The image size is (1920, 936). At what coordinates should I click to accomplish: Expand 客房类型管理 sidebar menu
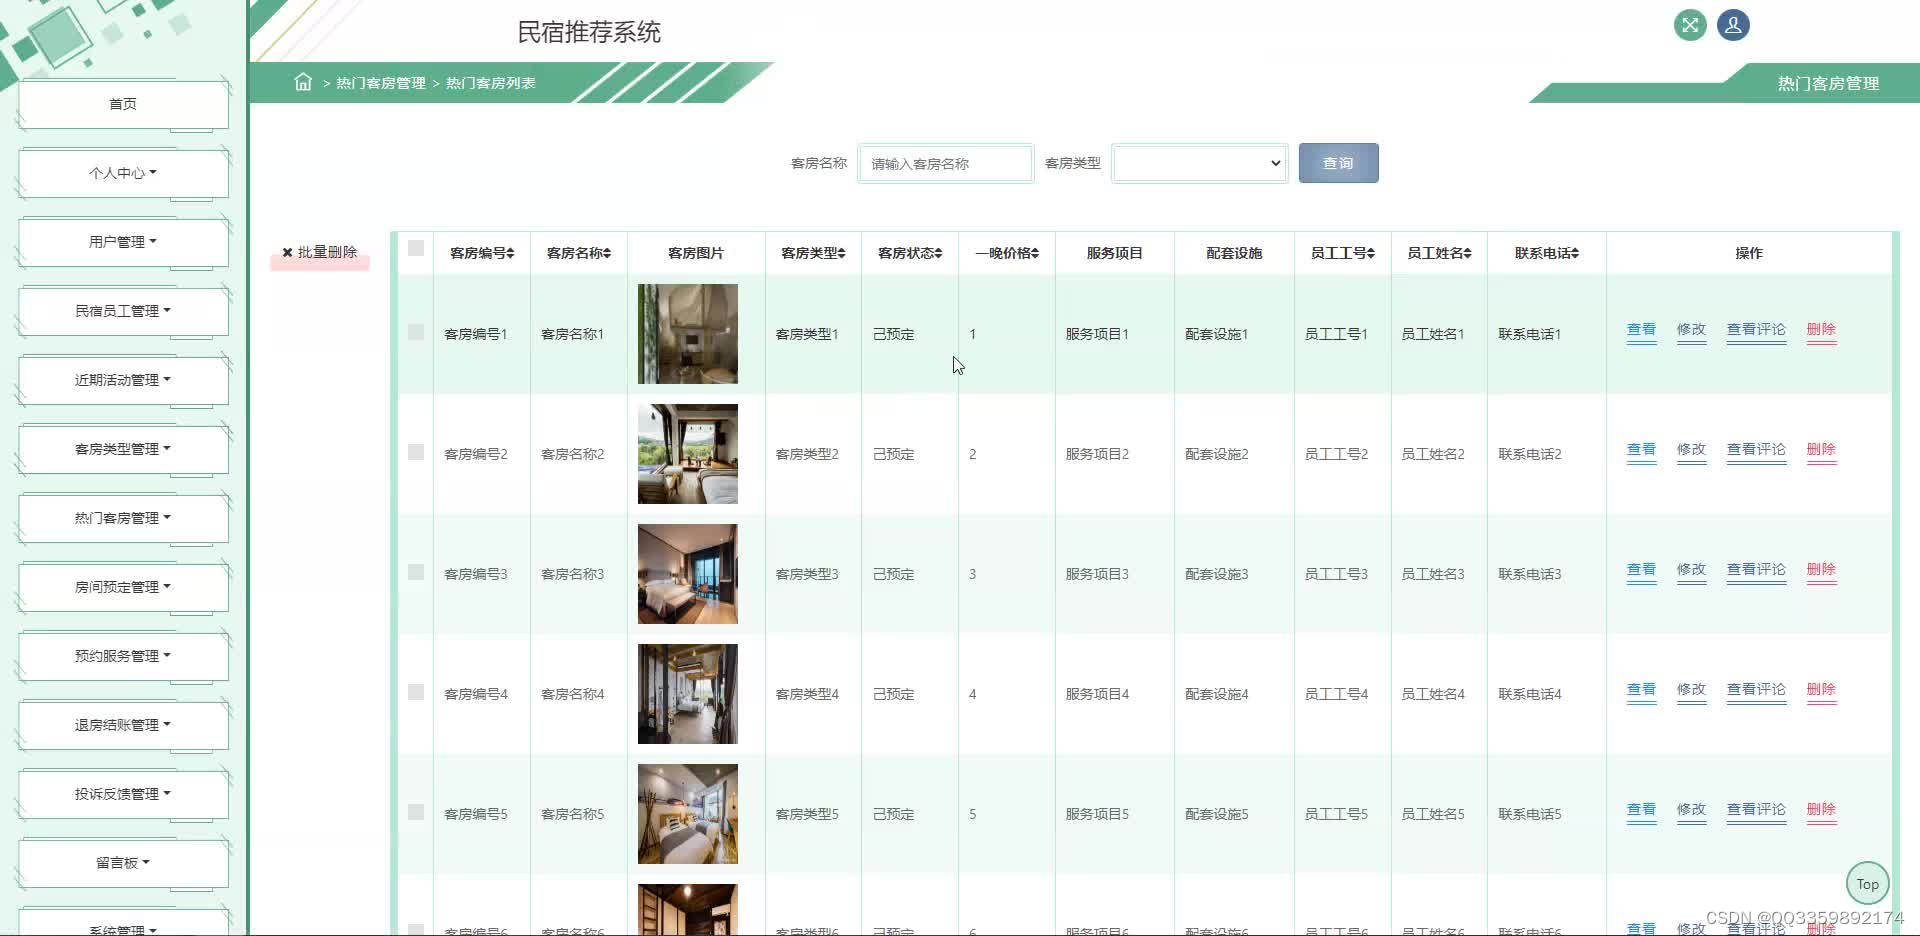click(x=123, y=449)
